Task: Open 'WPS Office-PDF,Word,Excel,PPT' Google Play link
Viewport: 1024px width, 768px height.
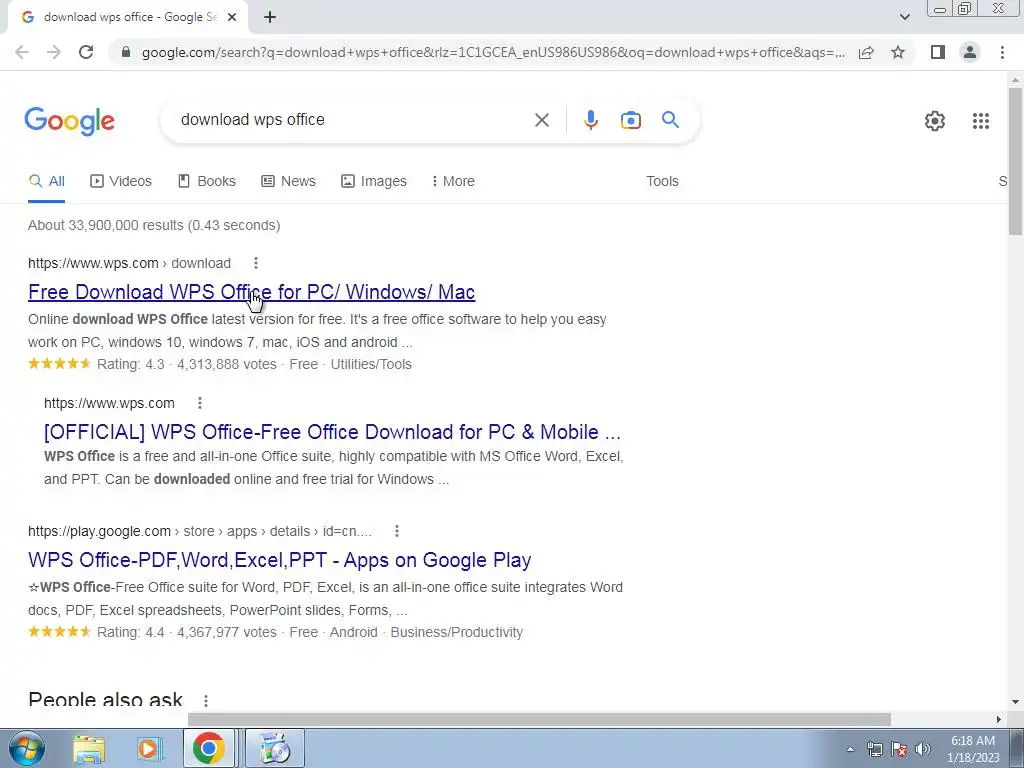Action: [280, 560]
